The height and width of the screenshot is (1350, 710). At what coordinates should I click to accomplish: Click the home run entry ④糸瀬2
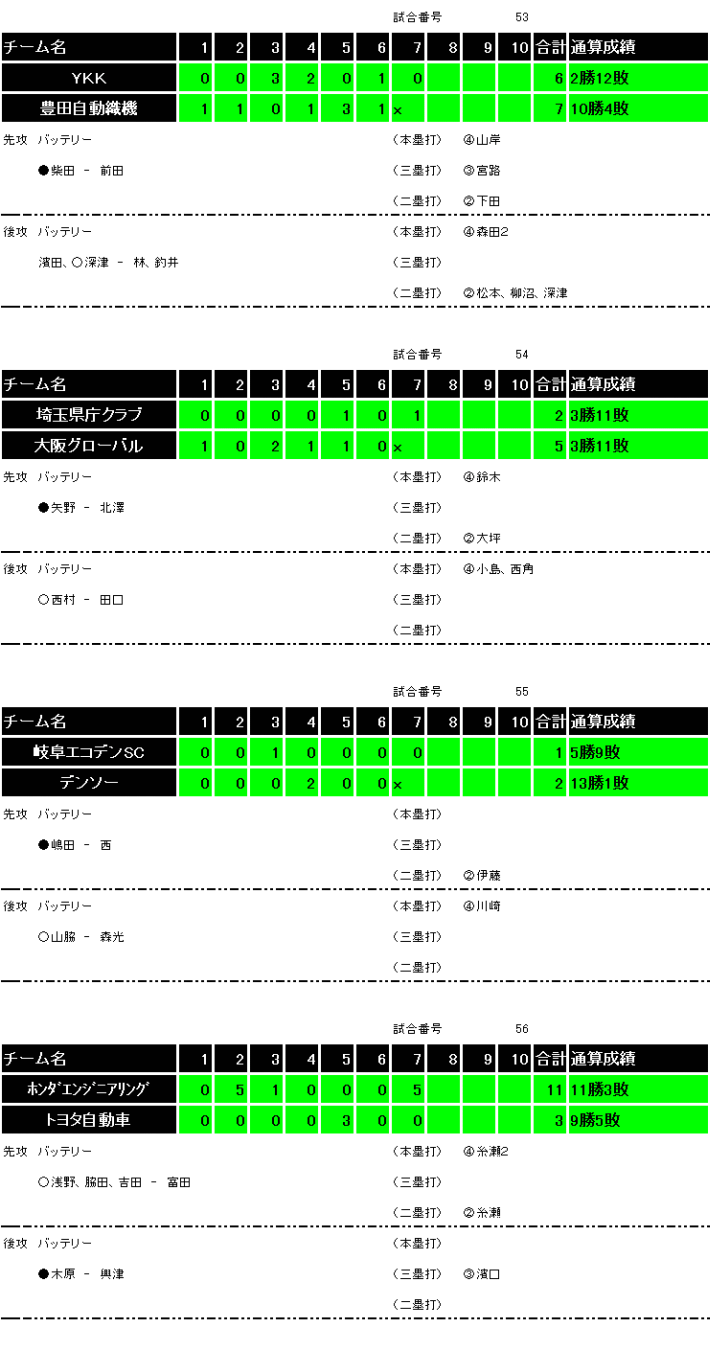(485, 1151)
